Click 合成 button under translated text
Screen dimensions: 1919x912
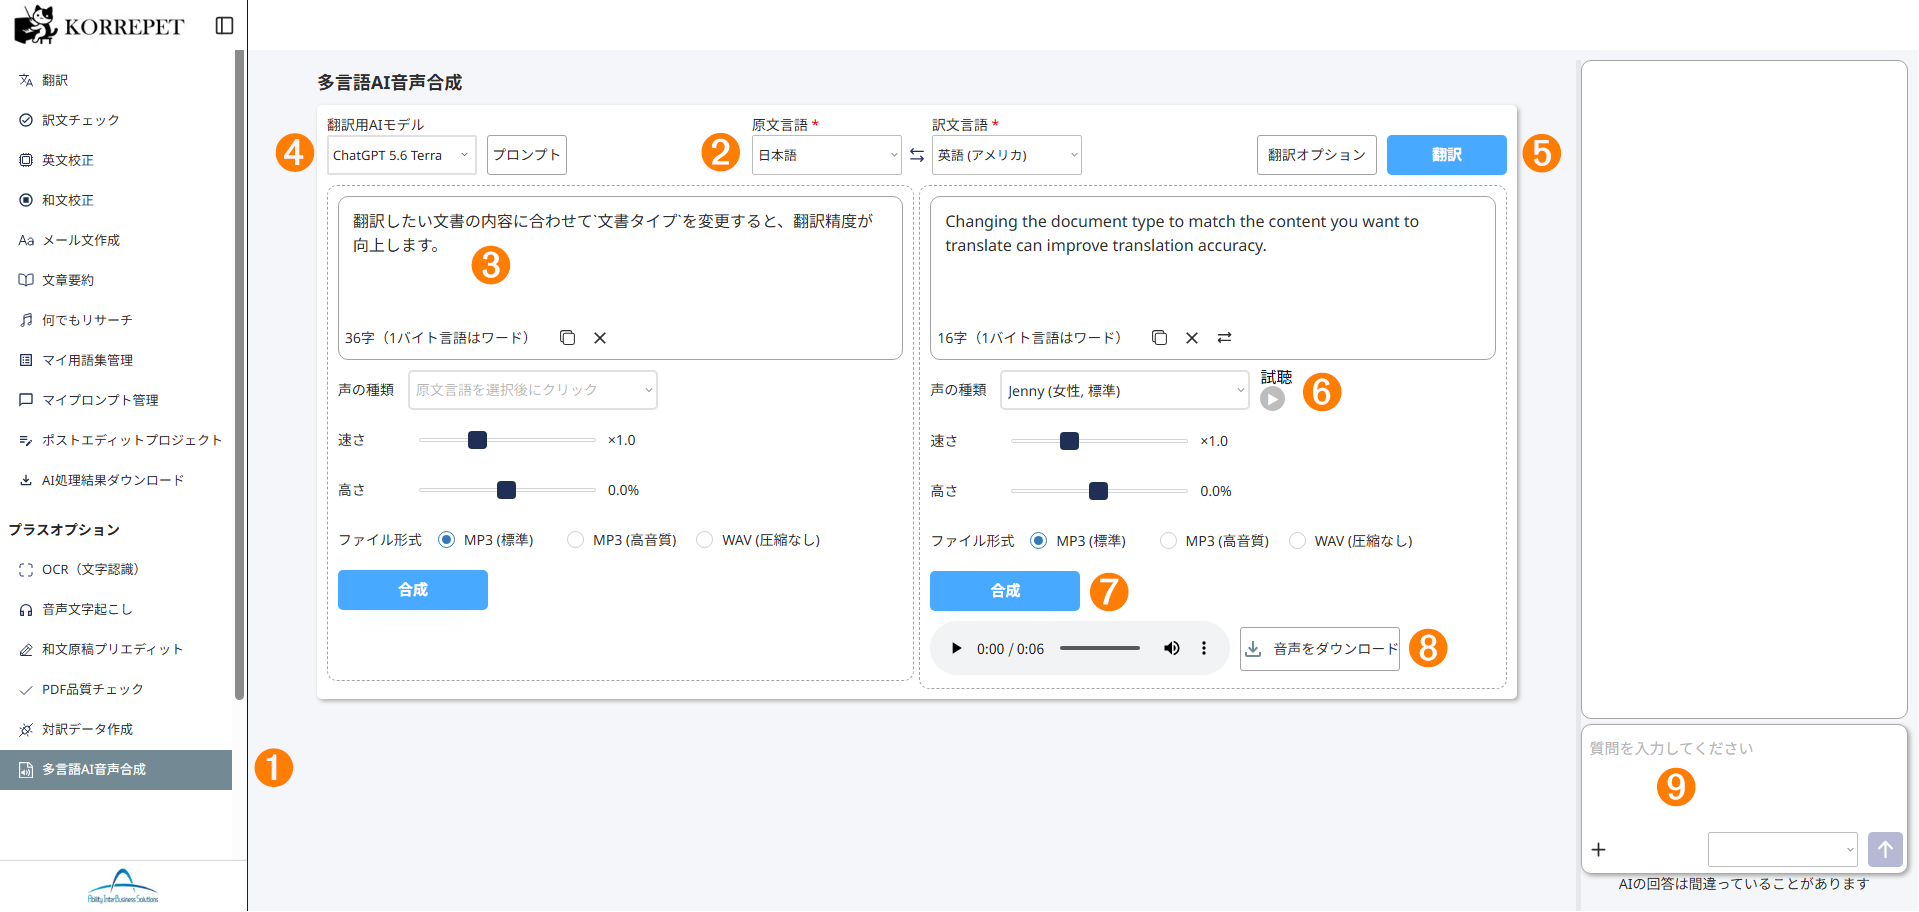click(1005, 591)
